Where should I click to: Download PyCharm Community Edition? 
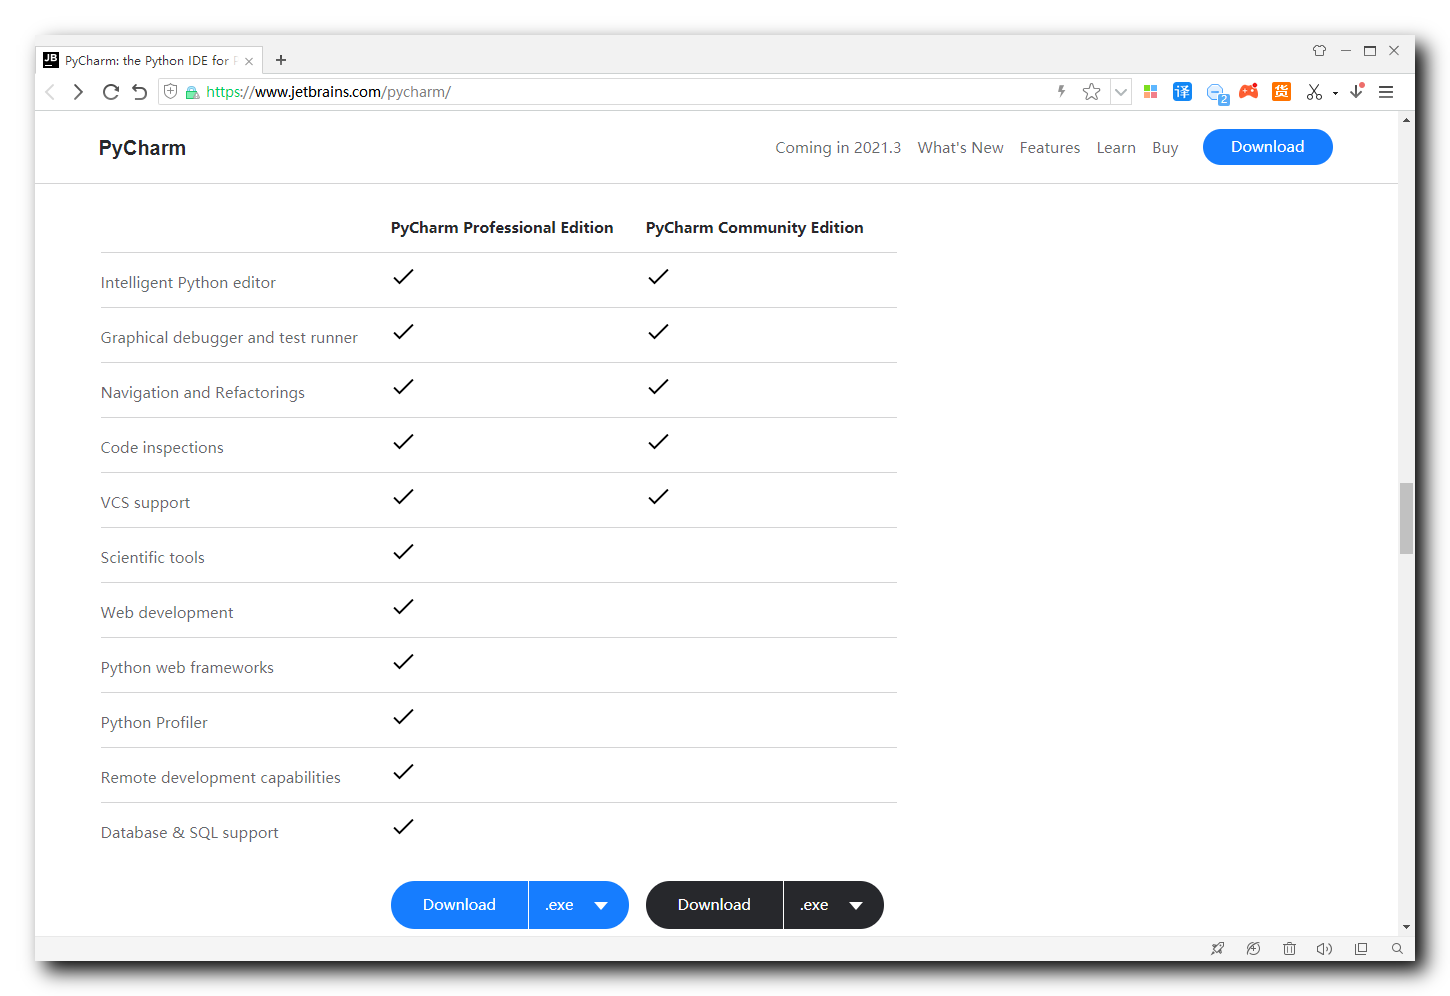coord(714,905)
